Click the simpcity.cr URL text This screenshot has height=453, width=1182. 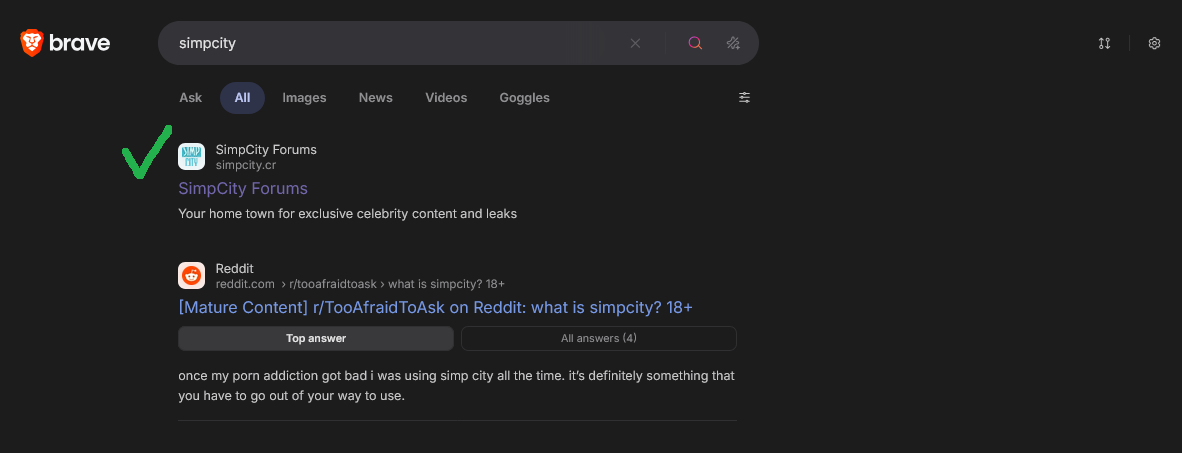point(246,165)
